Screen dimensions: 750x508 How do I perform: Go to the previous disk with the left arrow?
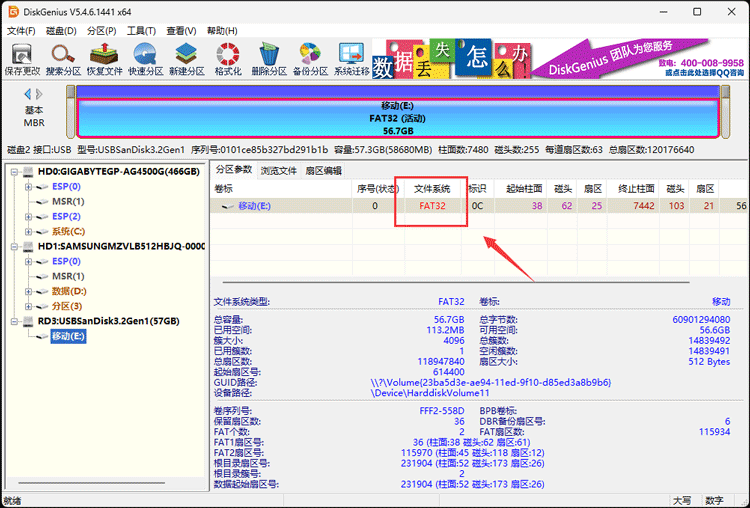pos(28,94)
